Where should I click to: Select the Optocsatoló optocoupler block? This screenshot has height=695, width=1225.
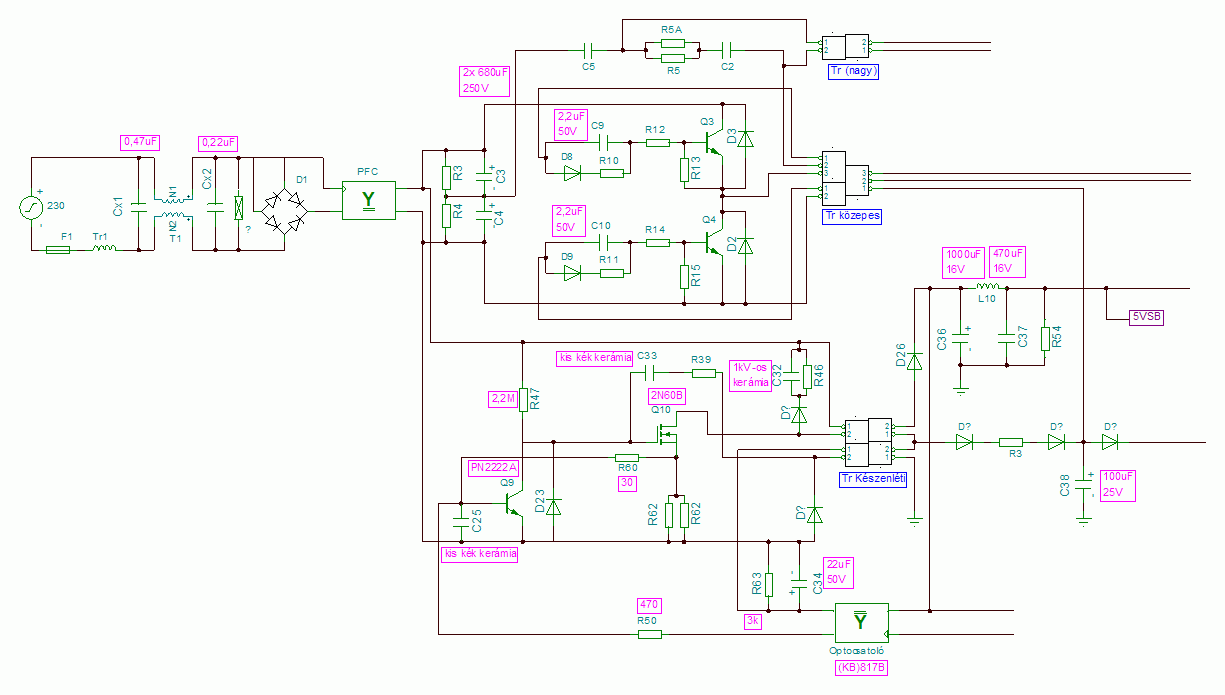click(862, 623)
